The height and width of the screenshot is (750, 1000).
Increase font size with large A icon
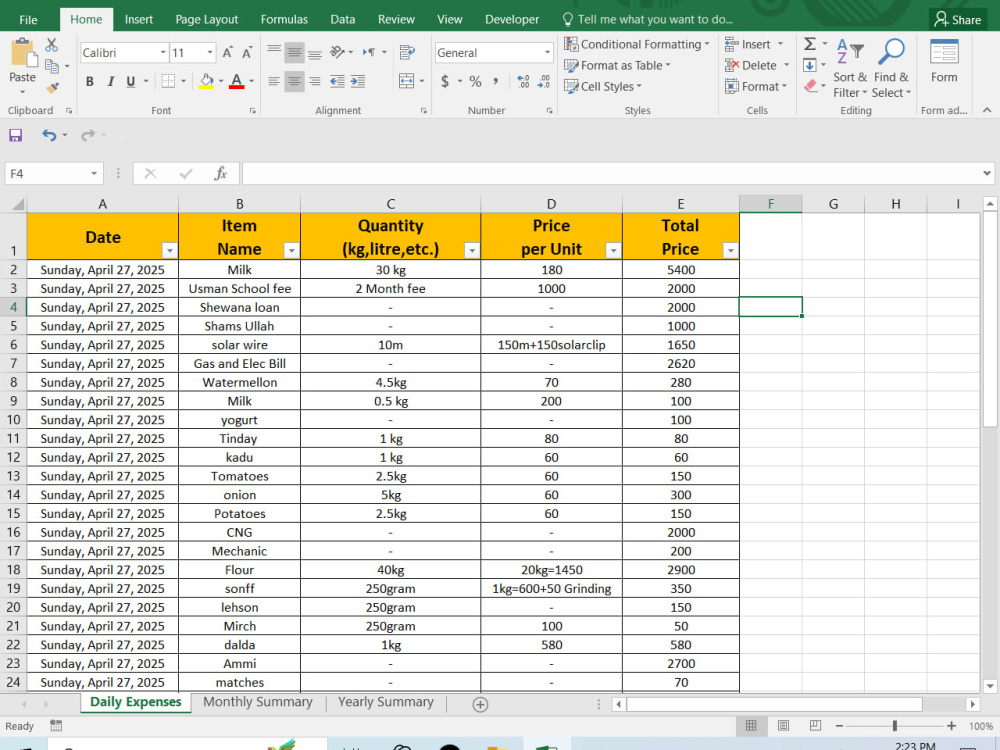(227, 53)
